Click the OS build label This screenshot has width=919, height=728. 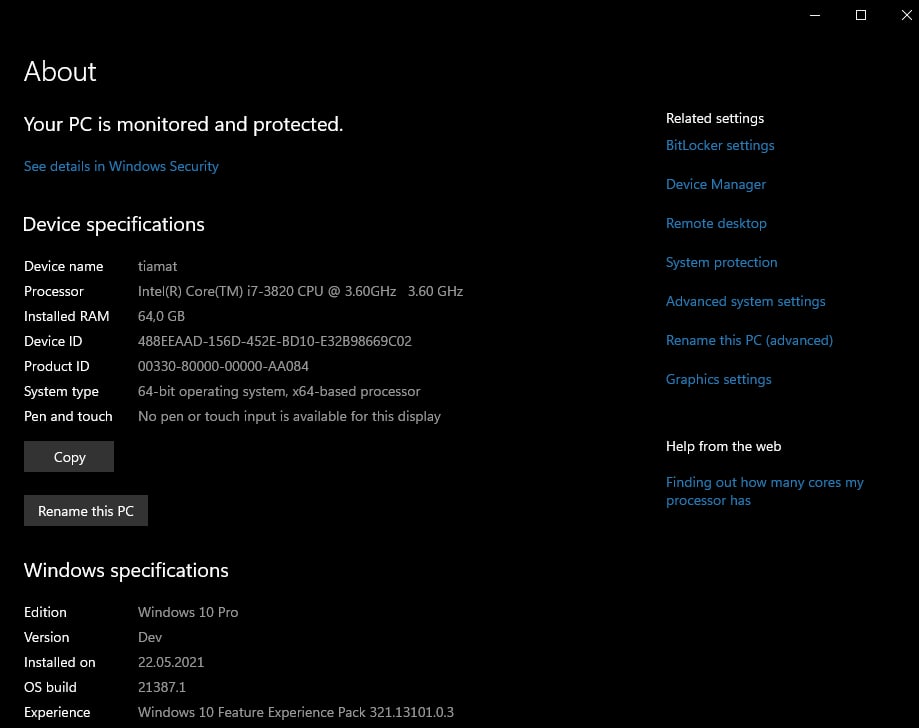[50, 687]
